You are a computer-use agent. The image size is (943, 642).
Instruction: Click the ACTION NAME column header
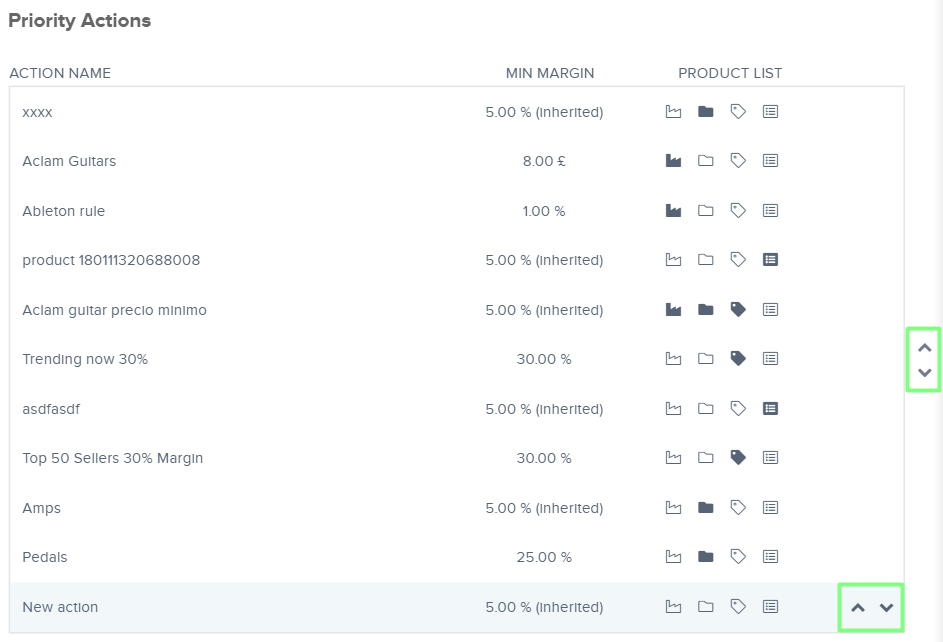tap(60, 73)
